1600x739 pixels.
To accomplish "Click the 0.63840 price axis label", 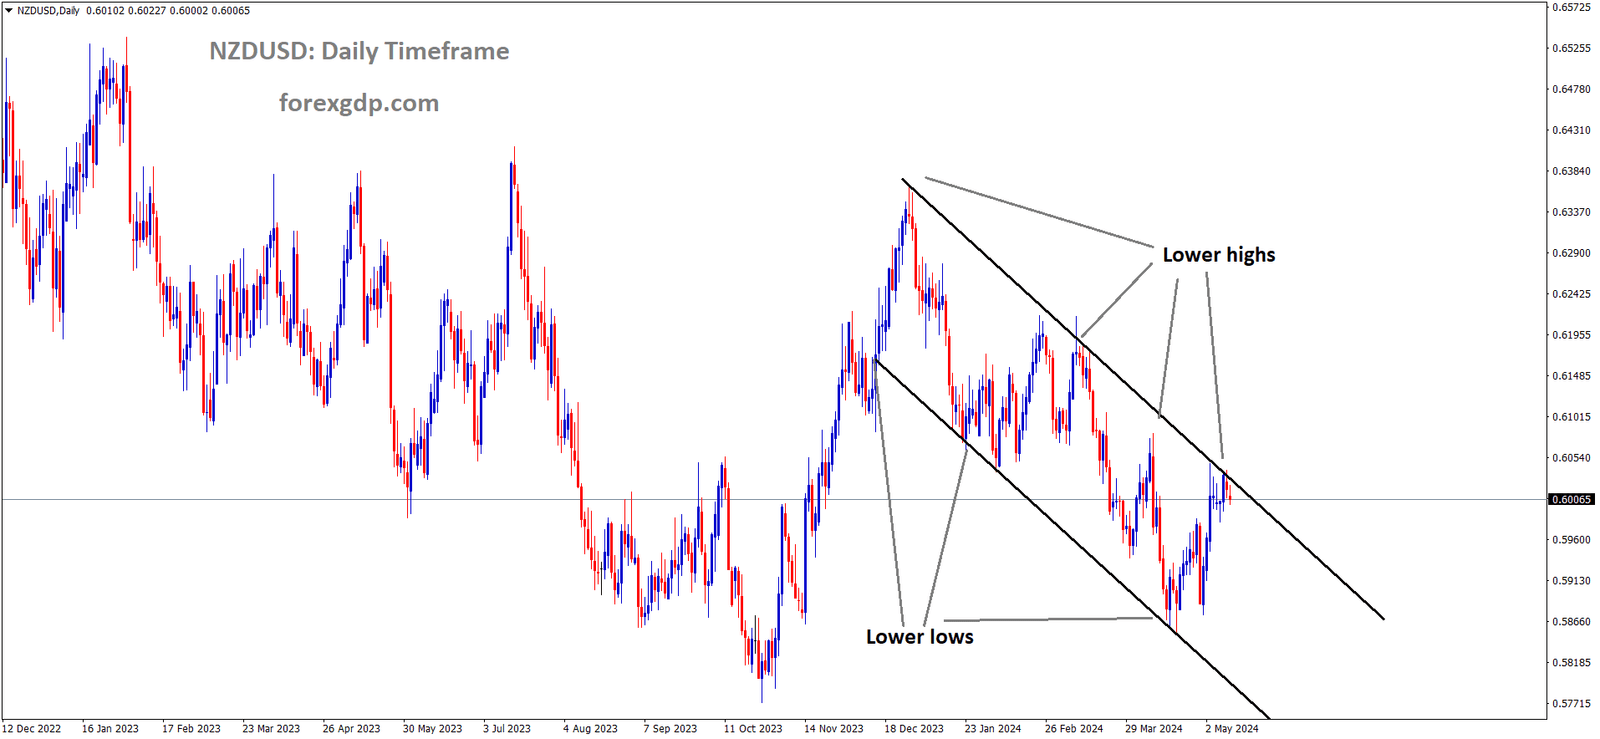I will tap(1571, 171).
